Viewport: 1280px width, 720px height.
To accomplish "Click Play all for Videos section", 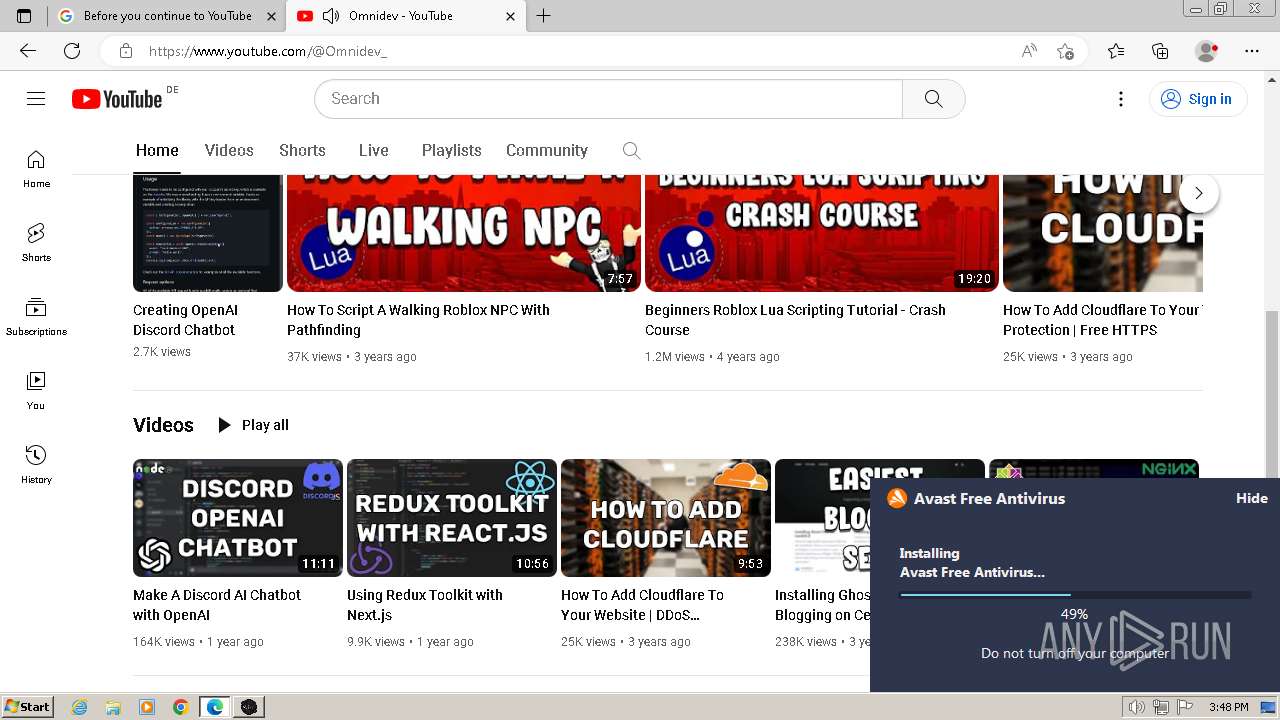I will [x=253, y=425].
